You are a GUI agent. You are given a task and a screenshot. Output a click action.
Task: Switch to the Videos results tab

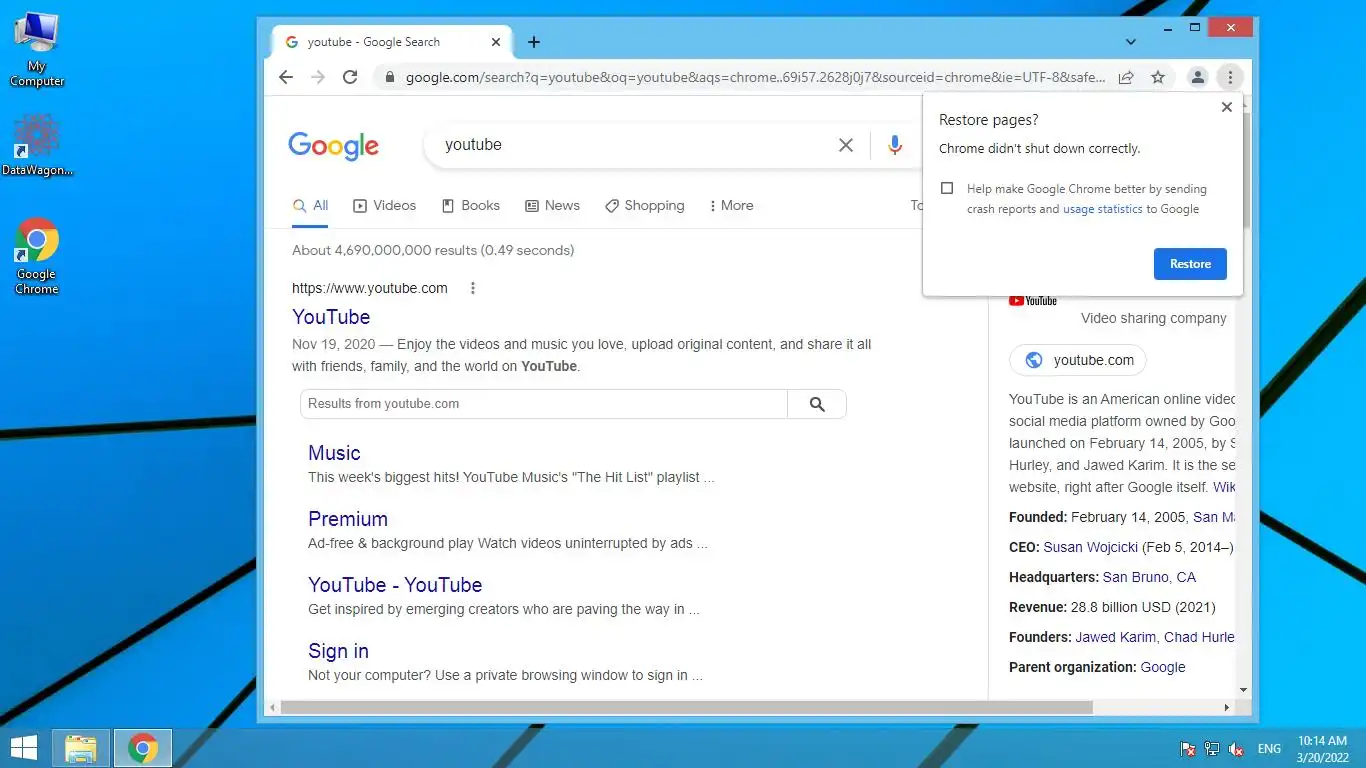pyautogui.click(x=384, y=205)
